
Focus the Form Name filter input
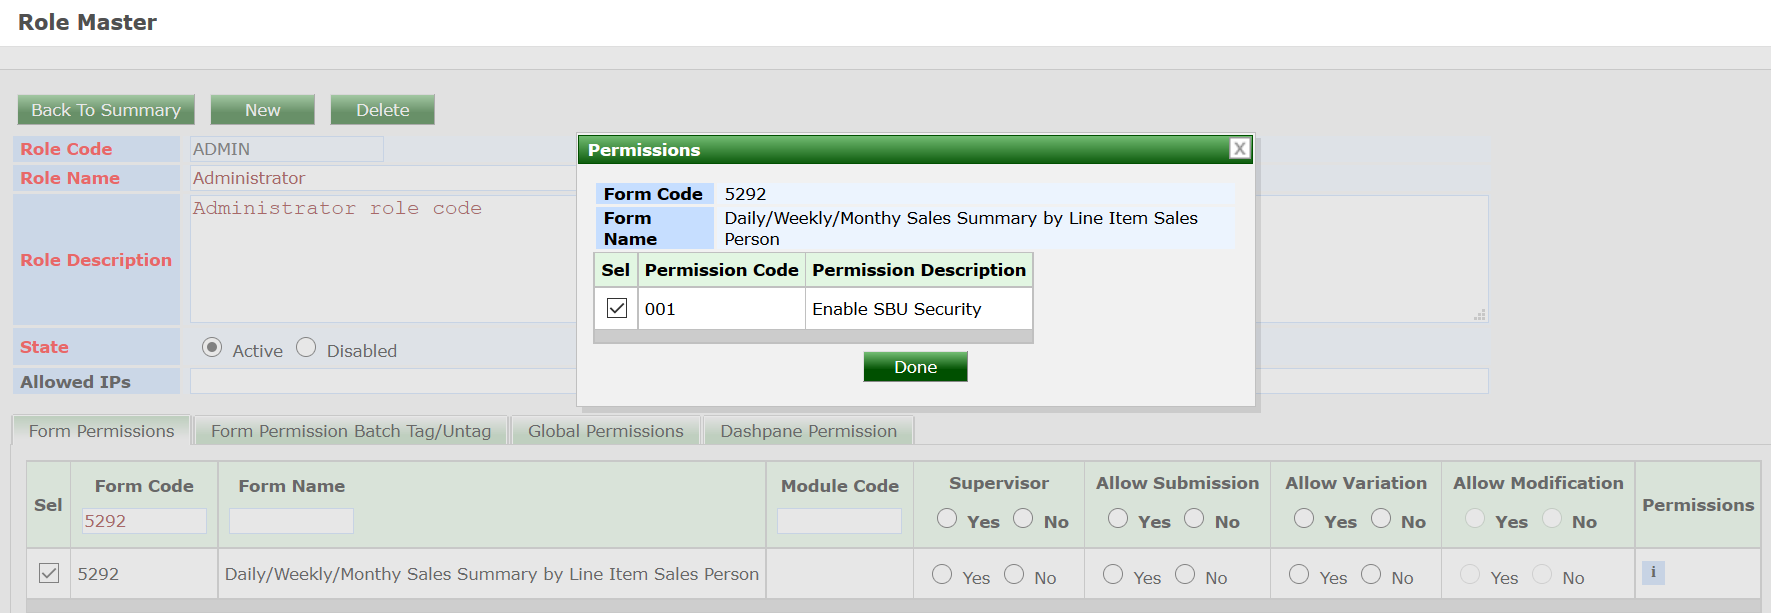tap(291, 521)
